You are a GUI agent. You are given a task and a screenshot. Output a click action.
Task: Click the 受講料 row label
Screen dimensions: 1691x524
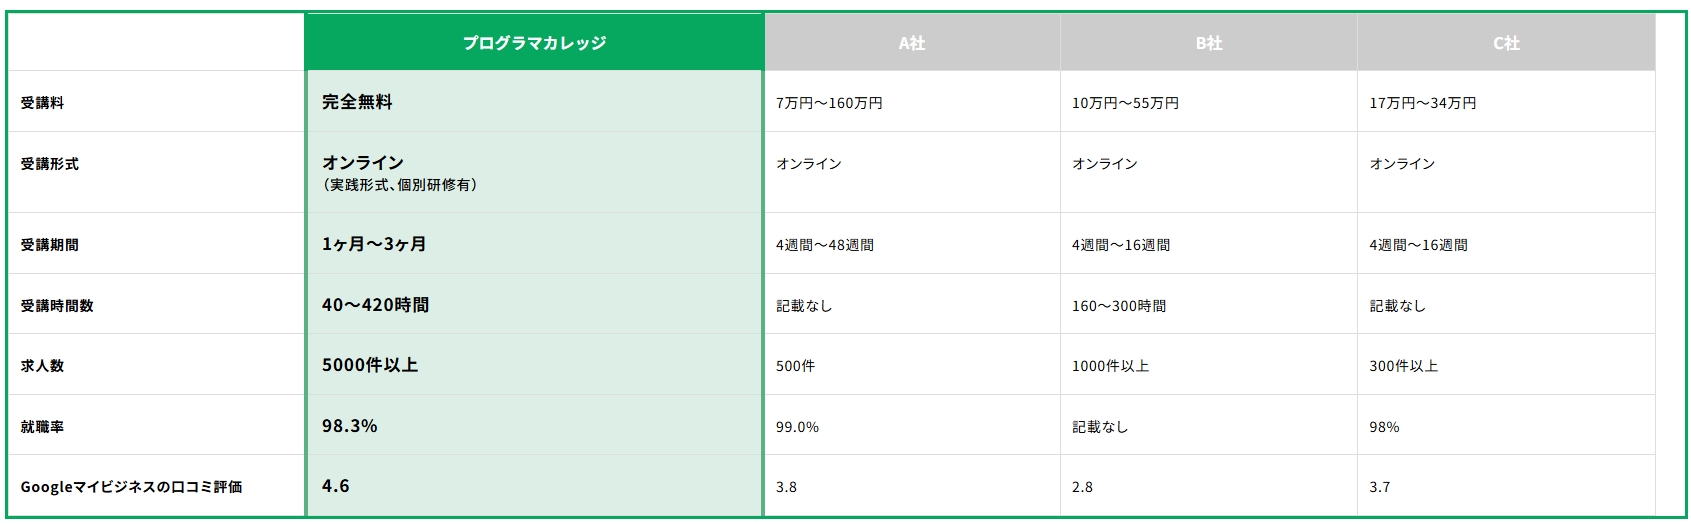42,103
